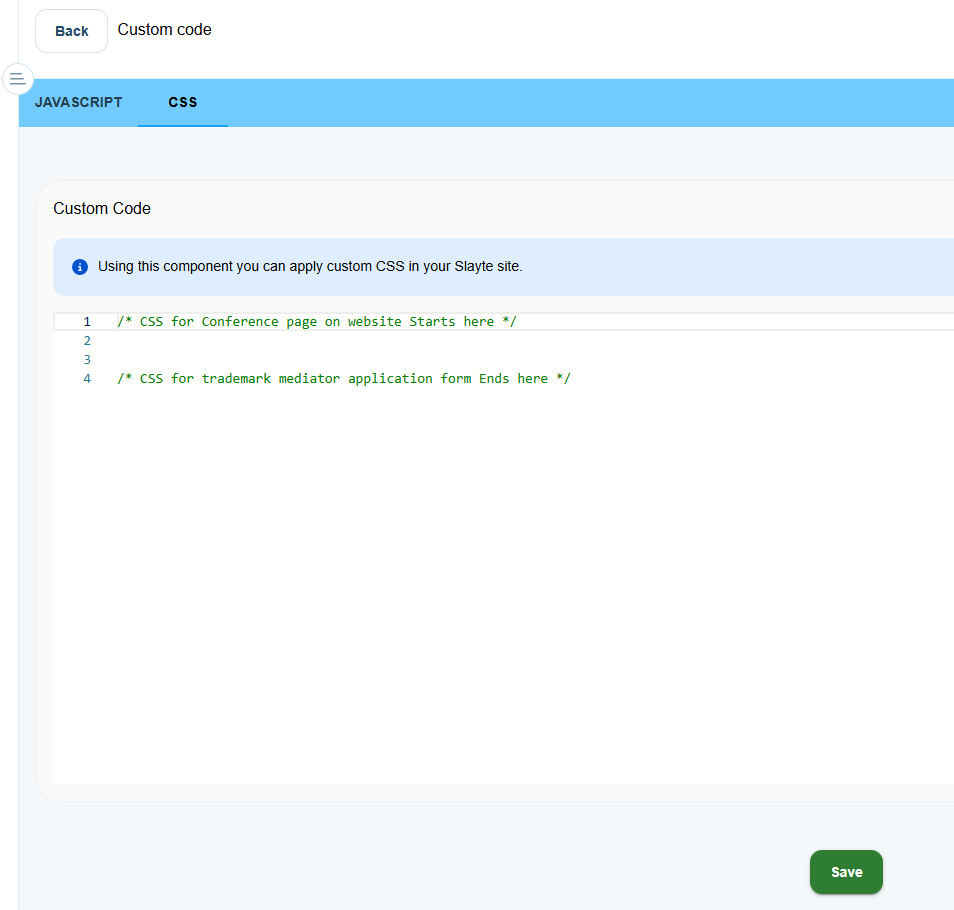Click line number 2 in the gutter
954x910 pixels.
pos(87,341)
